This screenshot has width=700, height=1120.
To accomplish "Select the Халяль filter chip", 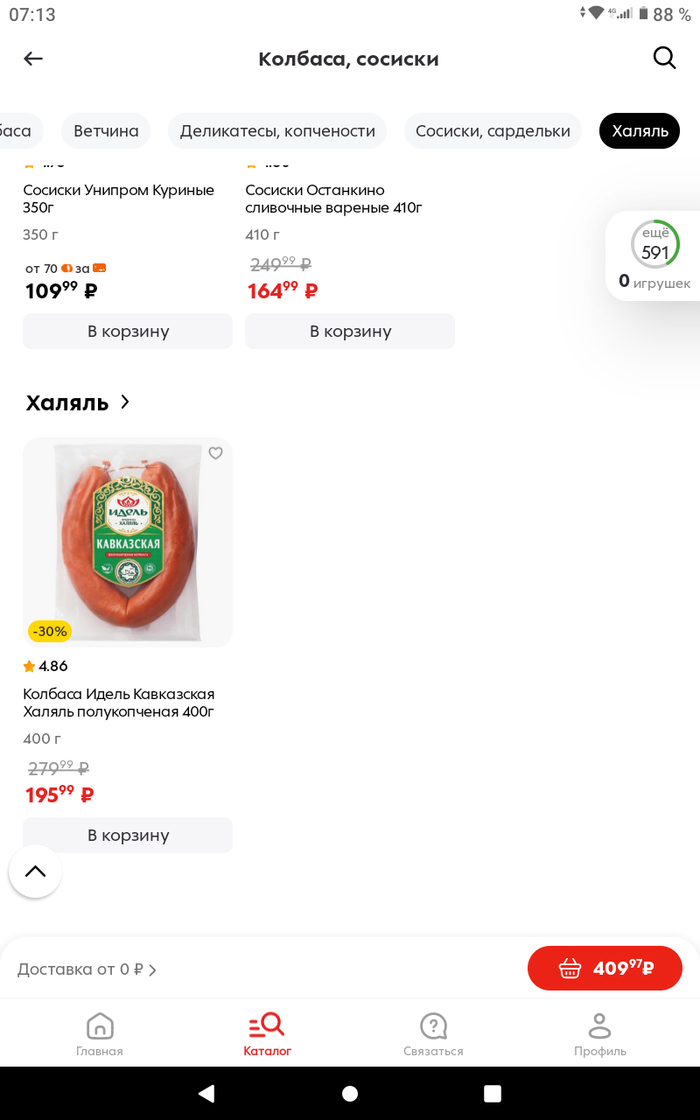I will [x=639, y=131].
